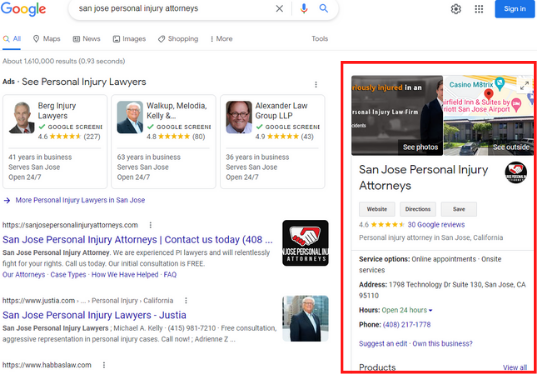Open Walkup, Melodia, Kelly ad card
The image size is (537, 374).
coord(163,141)
